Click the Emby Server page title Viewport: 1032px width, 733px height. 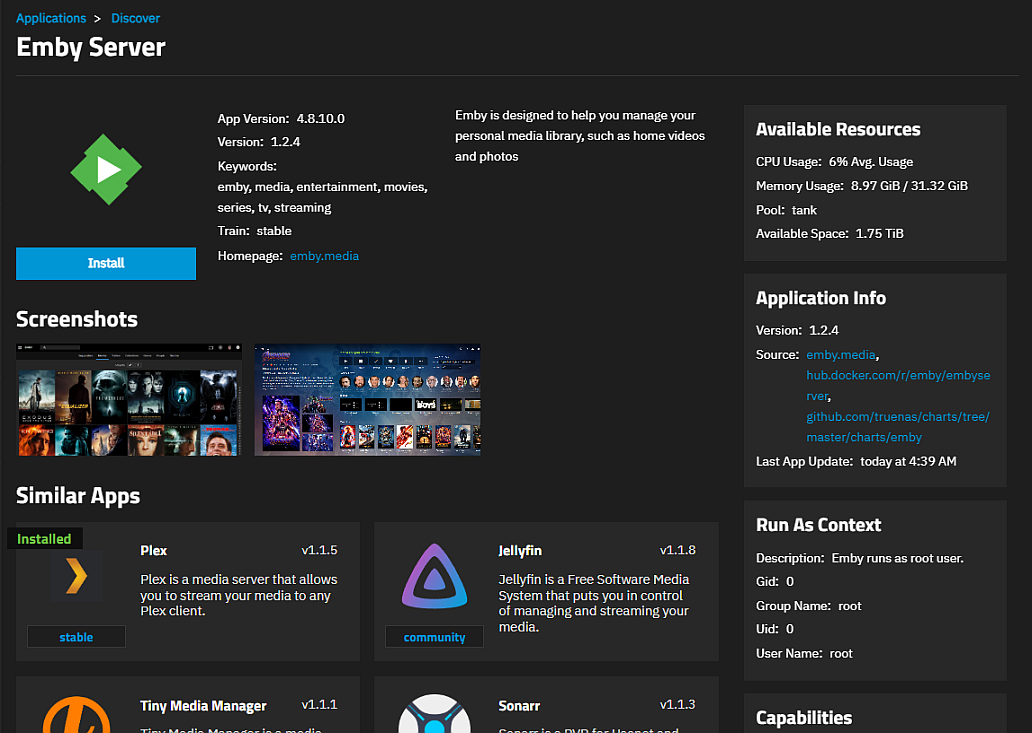[91, 47]
